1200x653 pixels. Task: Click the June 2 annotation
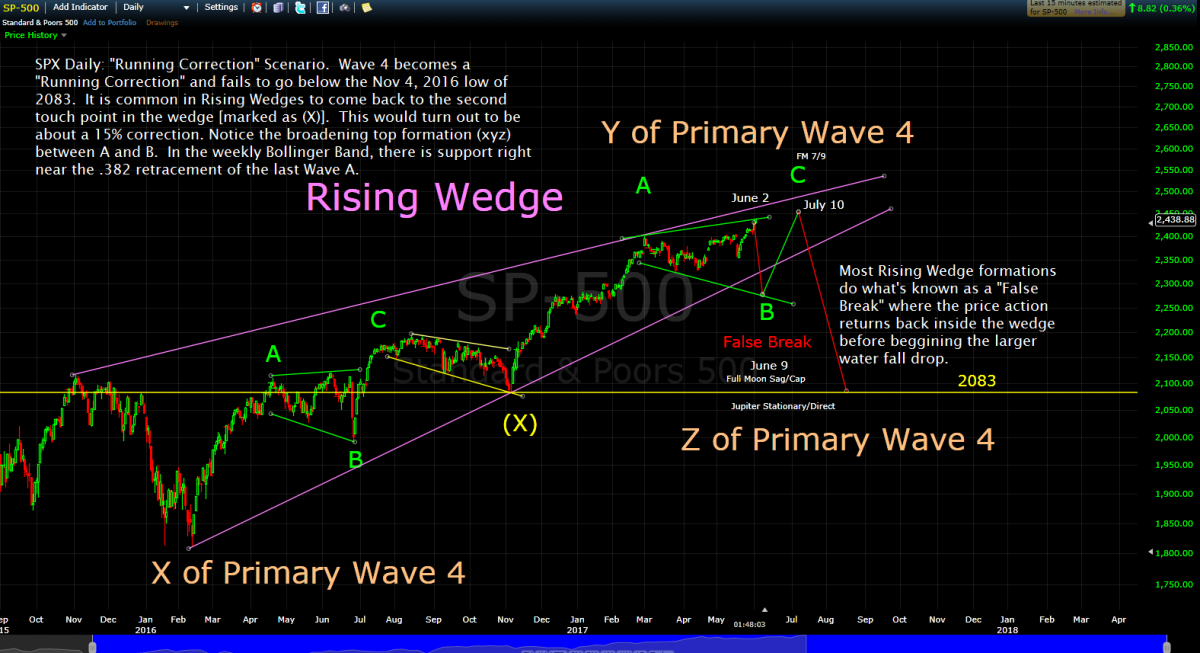[x=750, y=198]
